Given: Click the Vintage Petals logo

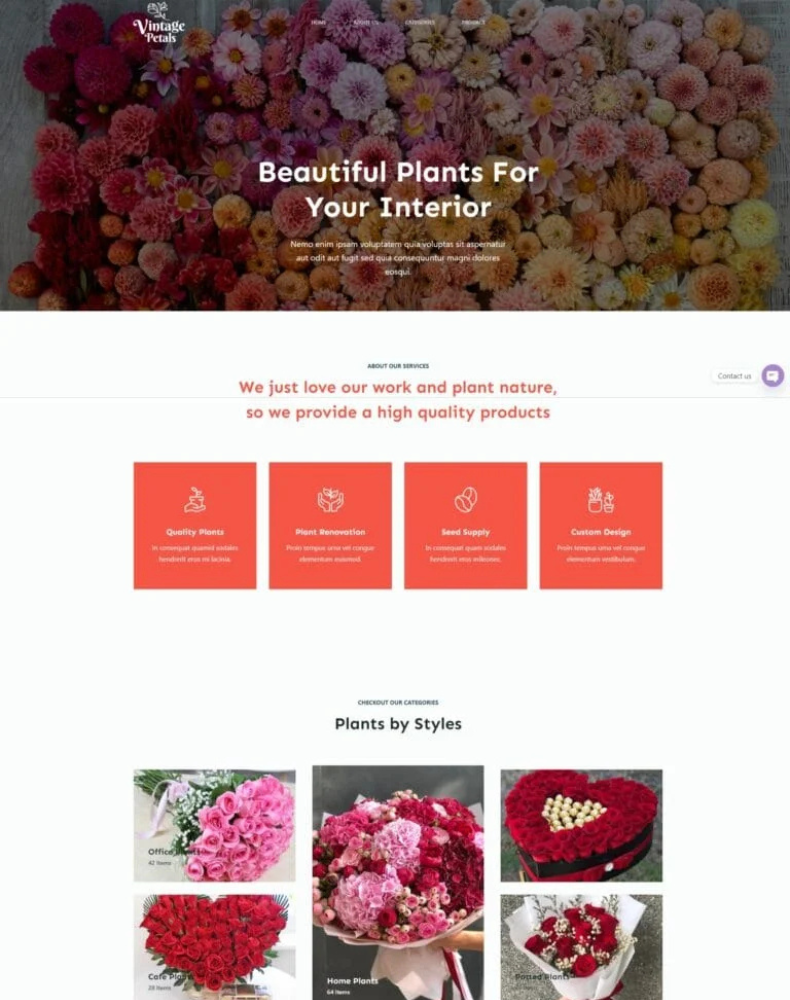Looking at the screenshot, I should click(159, 23).
